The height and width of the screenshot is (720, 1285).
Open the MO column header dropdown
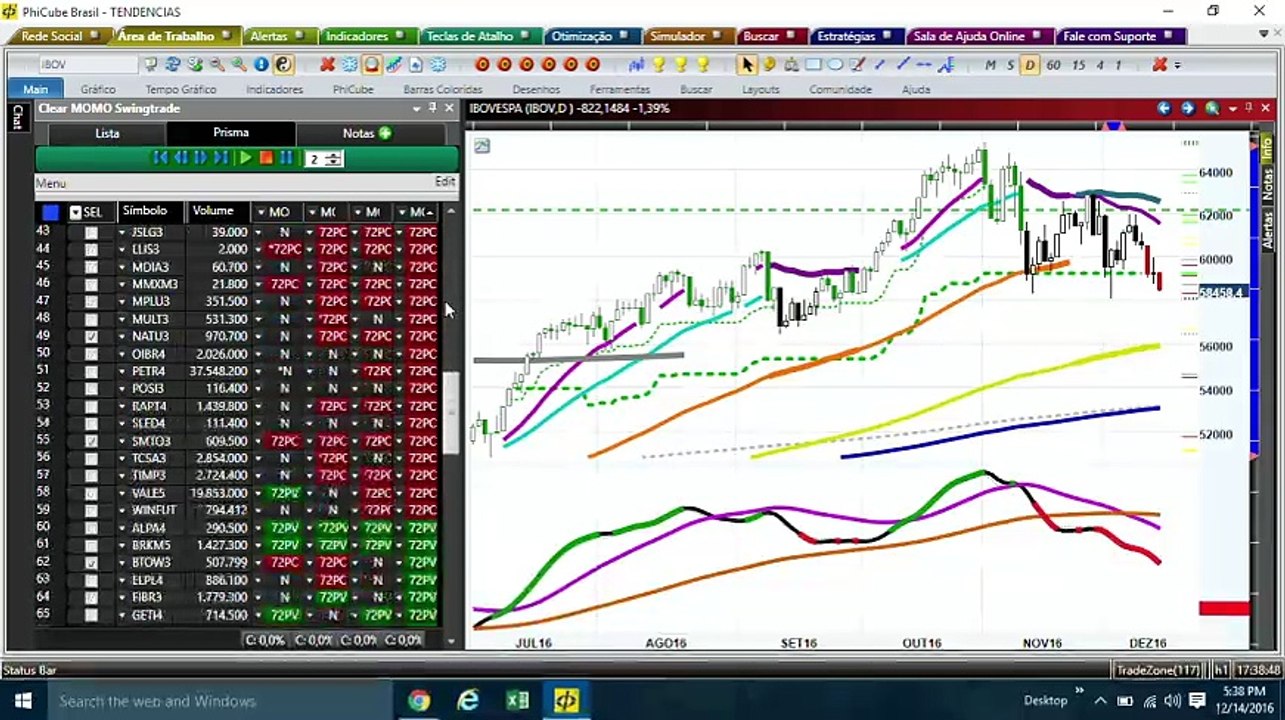pos(261,212)
